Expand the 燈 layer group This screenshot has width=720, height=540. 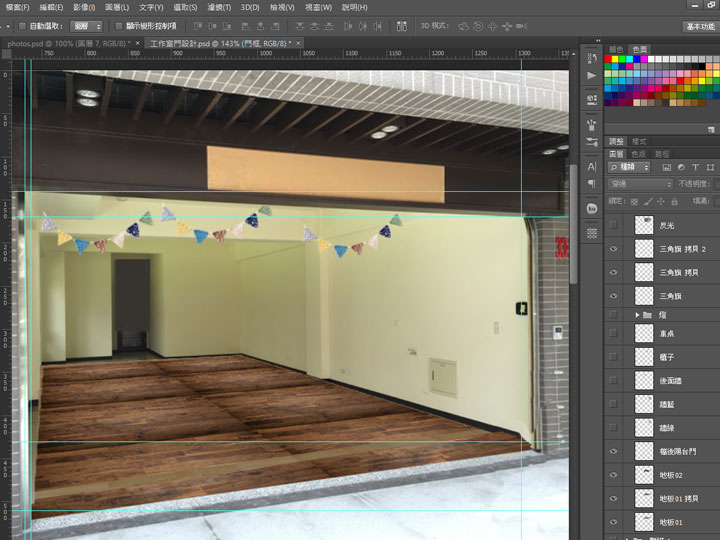coord(638,316)
